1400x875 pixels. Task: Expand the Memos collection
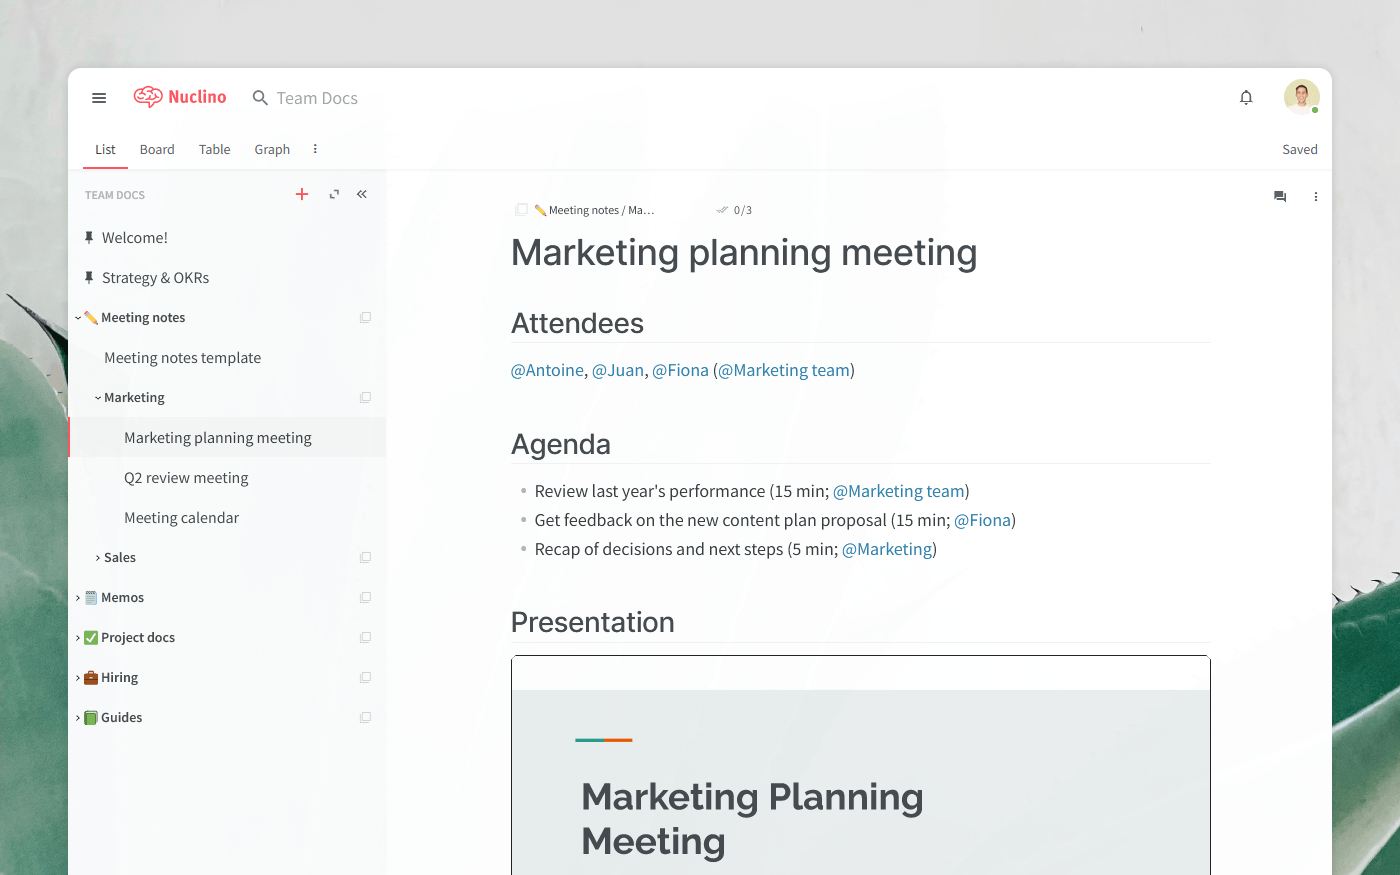[x=78, y=598]
